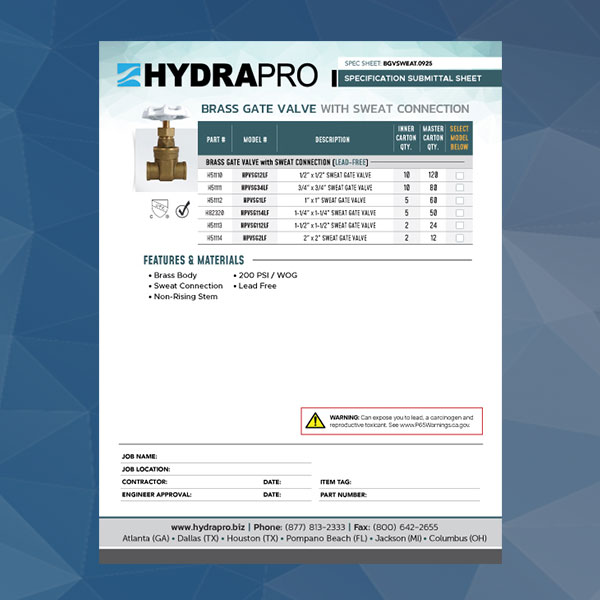This screenshot has width=600, height=600.
Task: Click master carton quantity 24
Action: (433, 225)
